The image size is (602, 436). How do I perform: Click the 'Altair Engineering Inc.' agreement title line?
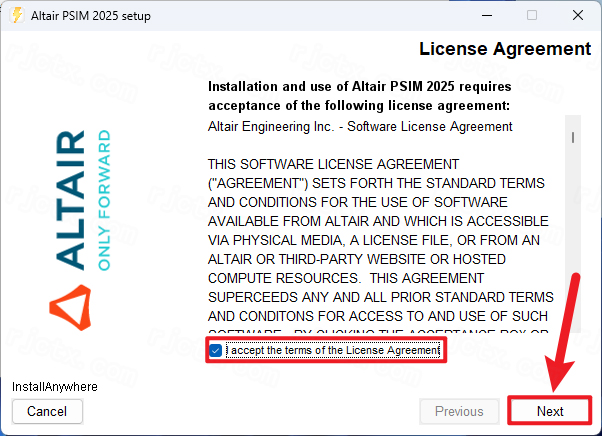coord(360,127)
